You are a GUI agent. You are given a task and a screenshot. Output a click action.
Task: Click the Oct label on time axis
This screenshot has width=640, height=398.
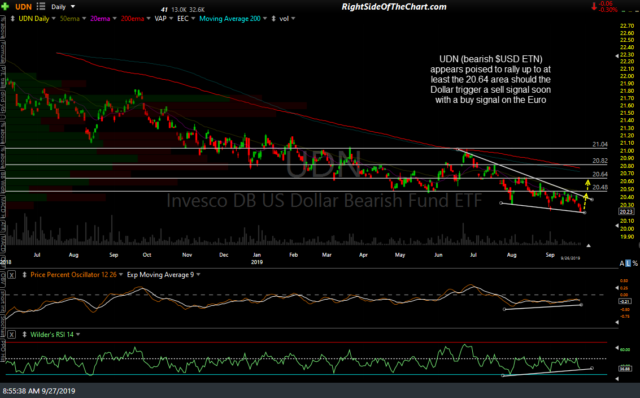tap(147, 255)
